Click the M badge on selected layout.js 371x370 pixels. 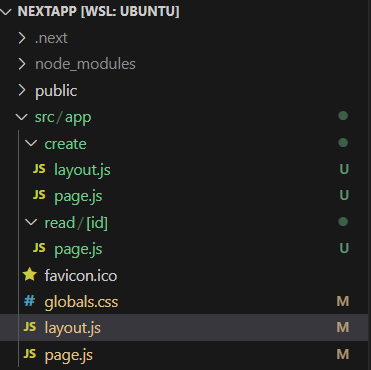pyautogui.click(x=343, y=327)
